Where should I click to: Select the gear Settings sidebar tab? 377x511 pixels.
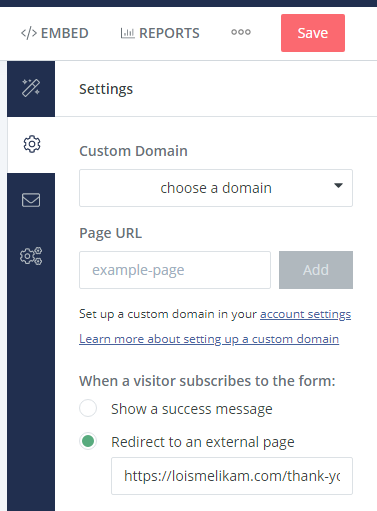(31, 144)
